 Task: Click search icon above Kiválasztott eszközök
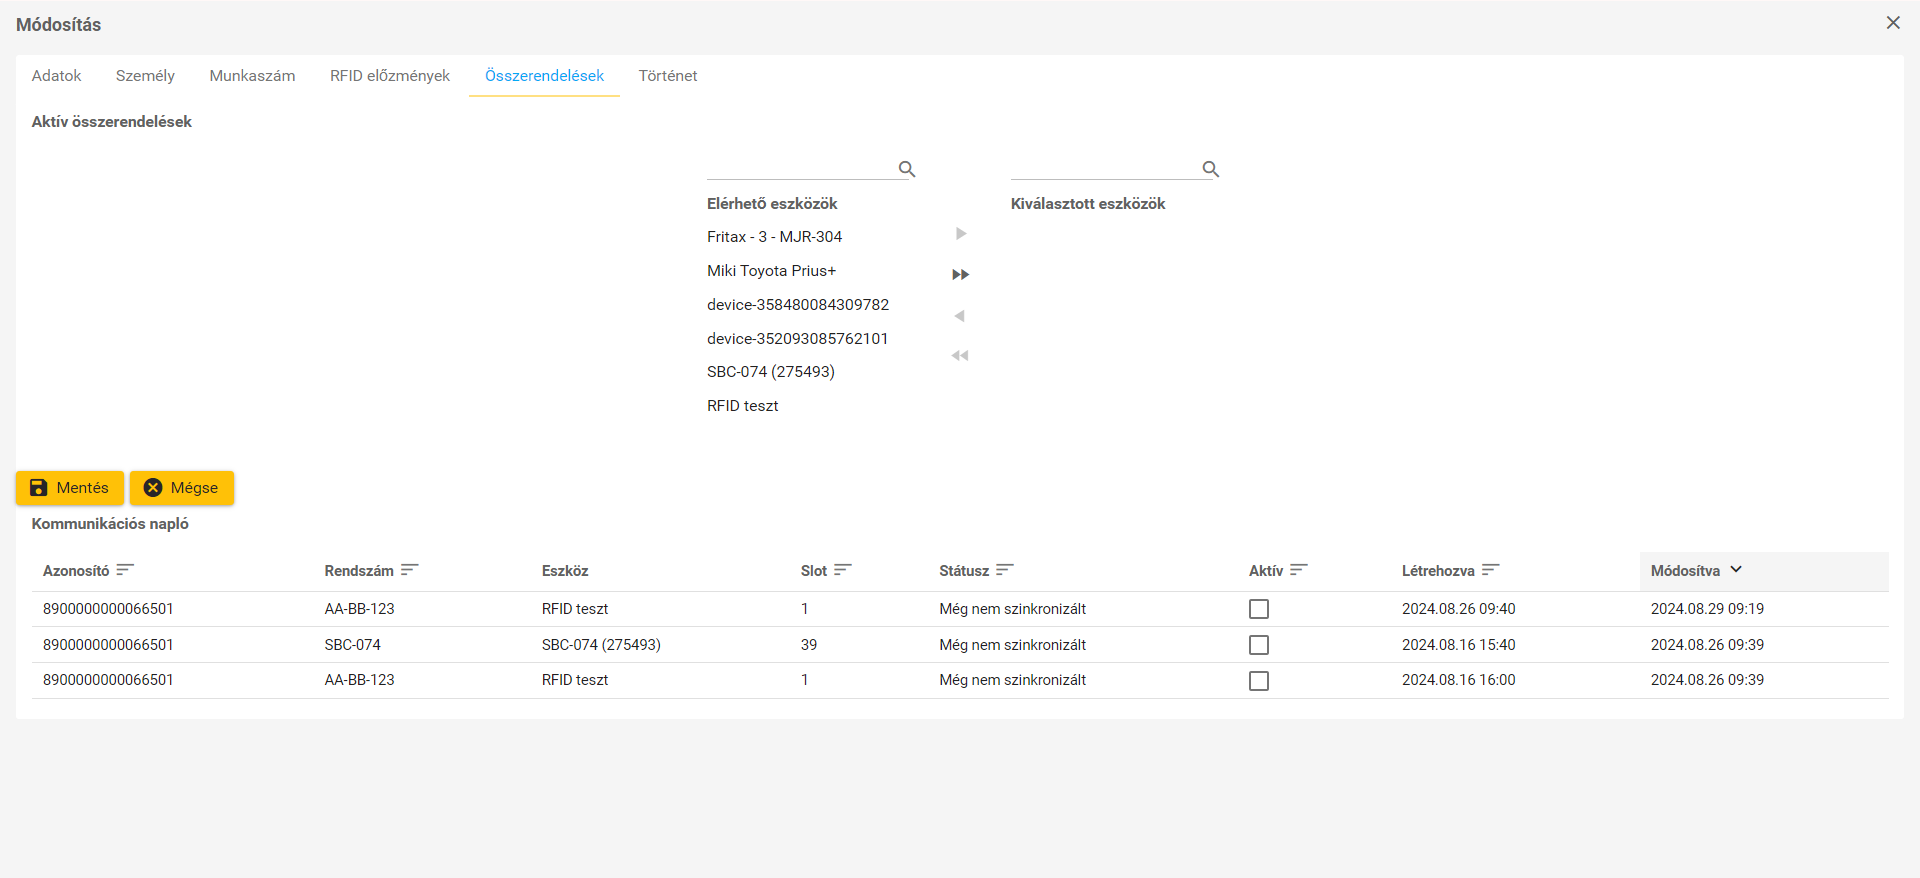[1210, 169]
